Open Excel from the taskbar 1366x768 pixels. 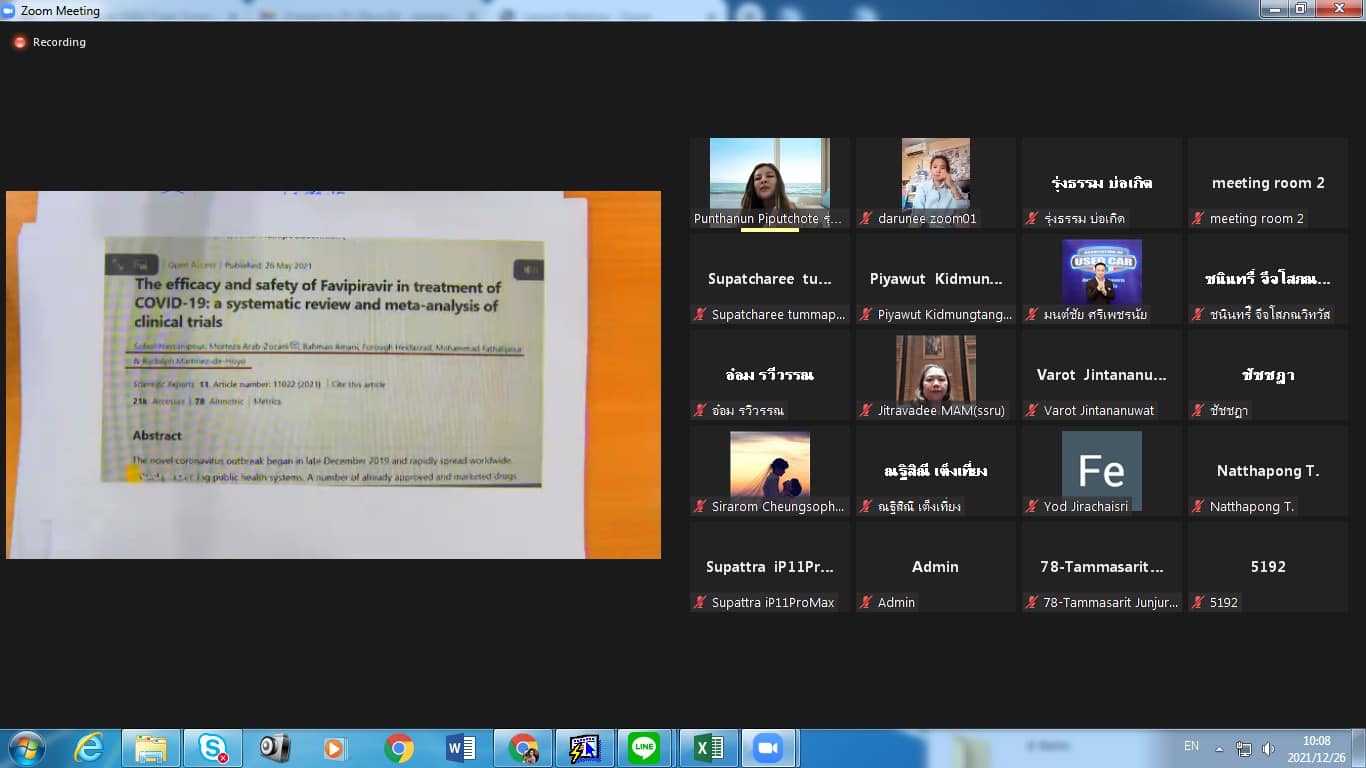[708, 748]
